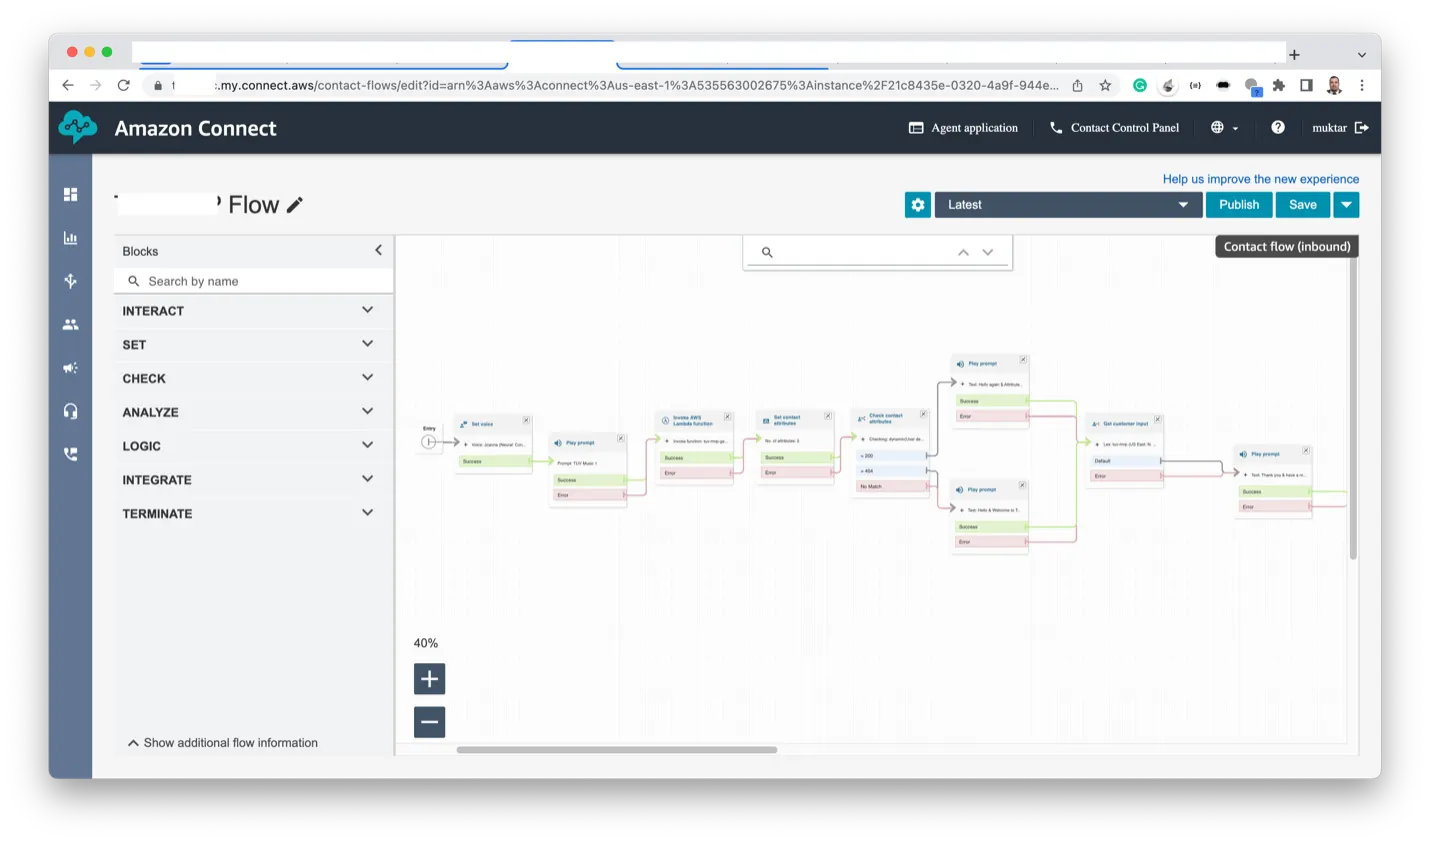Open the Save options dropdown arrow

pos(1346,205)
